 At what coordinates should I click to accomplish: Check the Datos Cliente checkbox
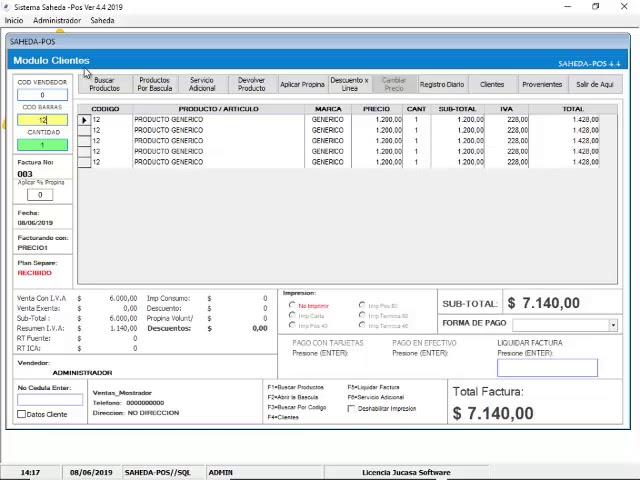pos(22,414)
